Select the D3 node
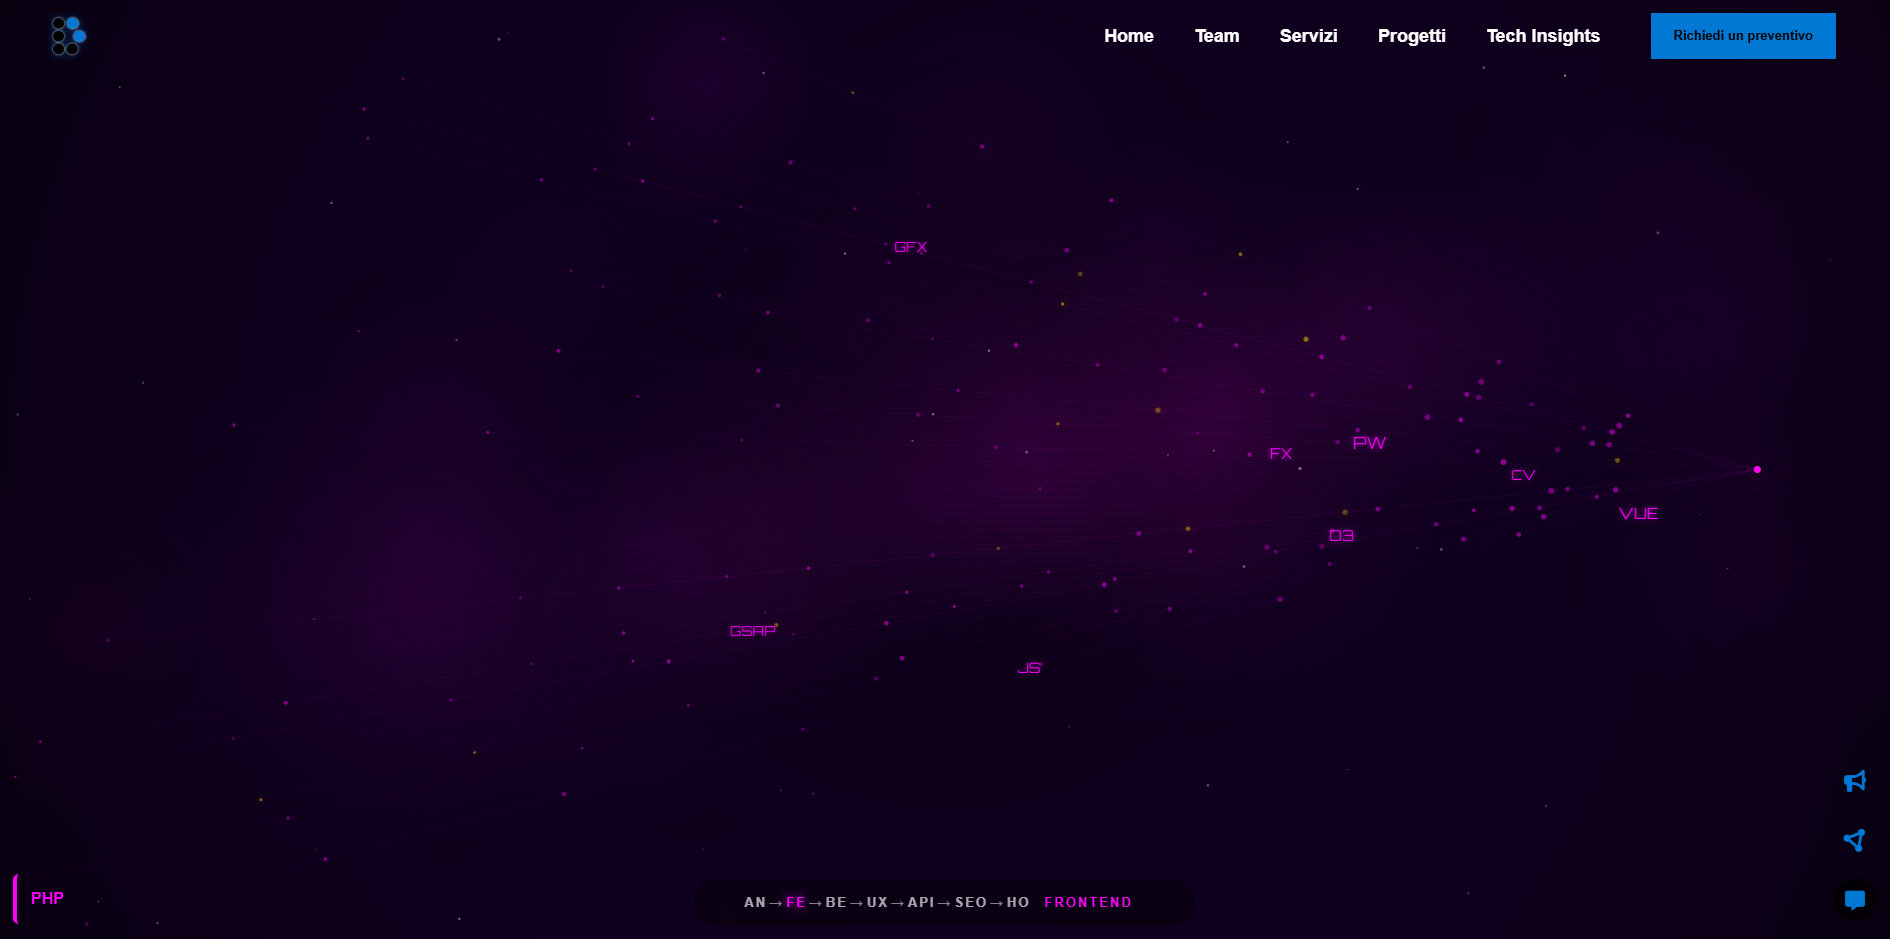This screenshot has width=1890, height=939. [x=1341, y=534]
